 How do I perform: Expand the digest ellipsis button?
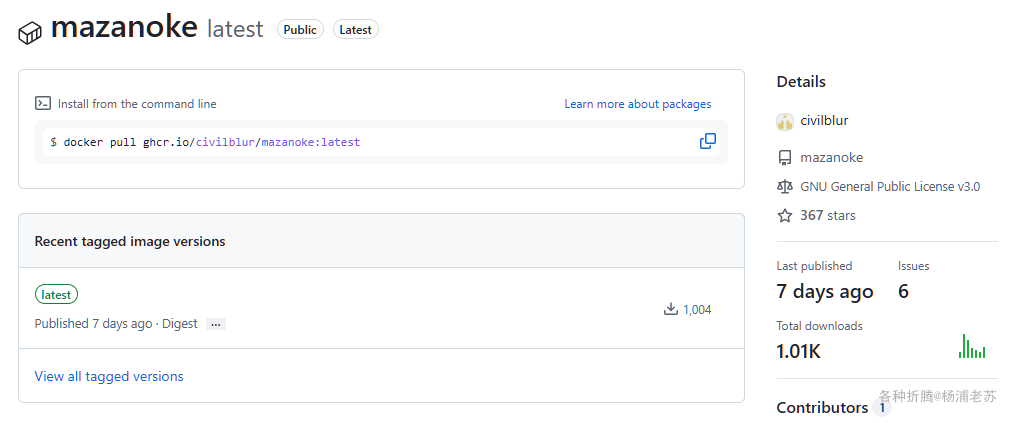pos(216,324)
